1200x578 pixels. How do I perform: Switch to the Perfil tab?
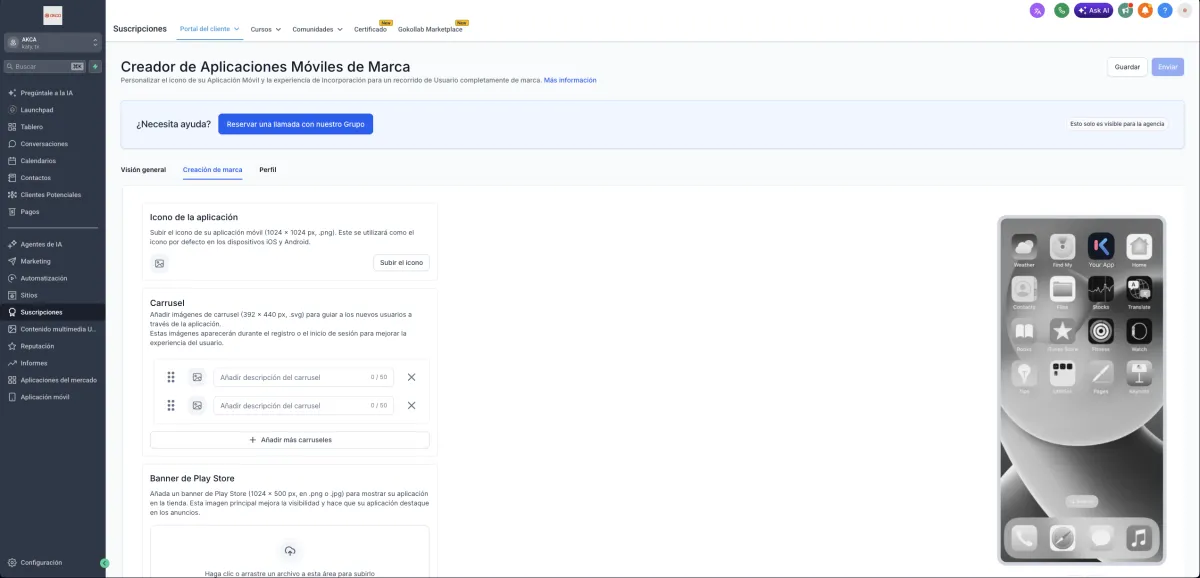tap(268, 170)
